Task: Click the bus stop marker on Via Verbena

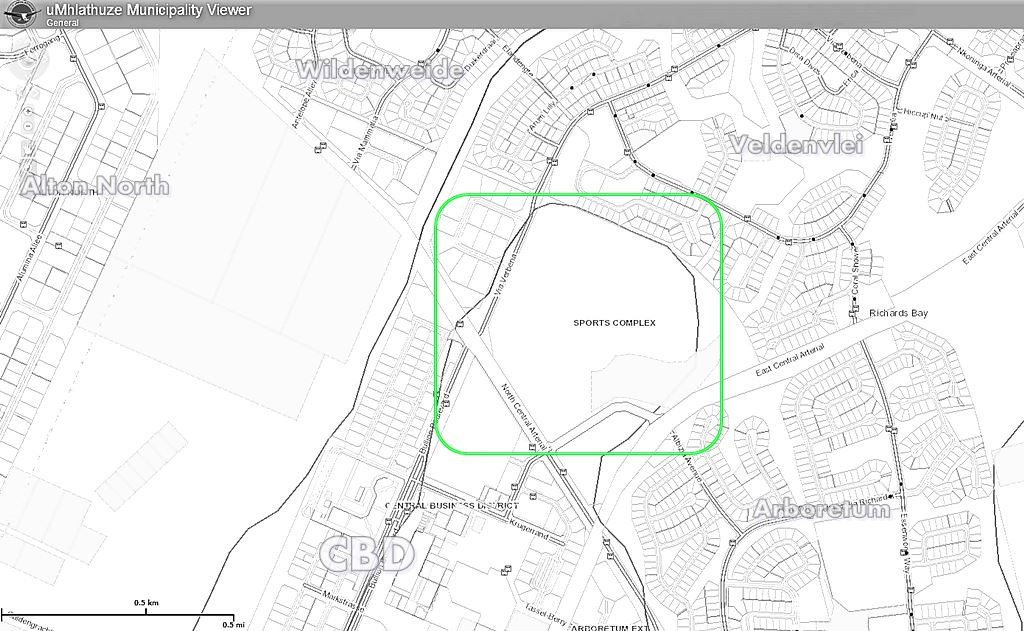Action: pos(459,324)
